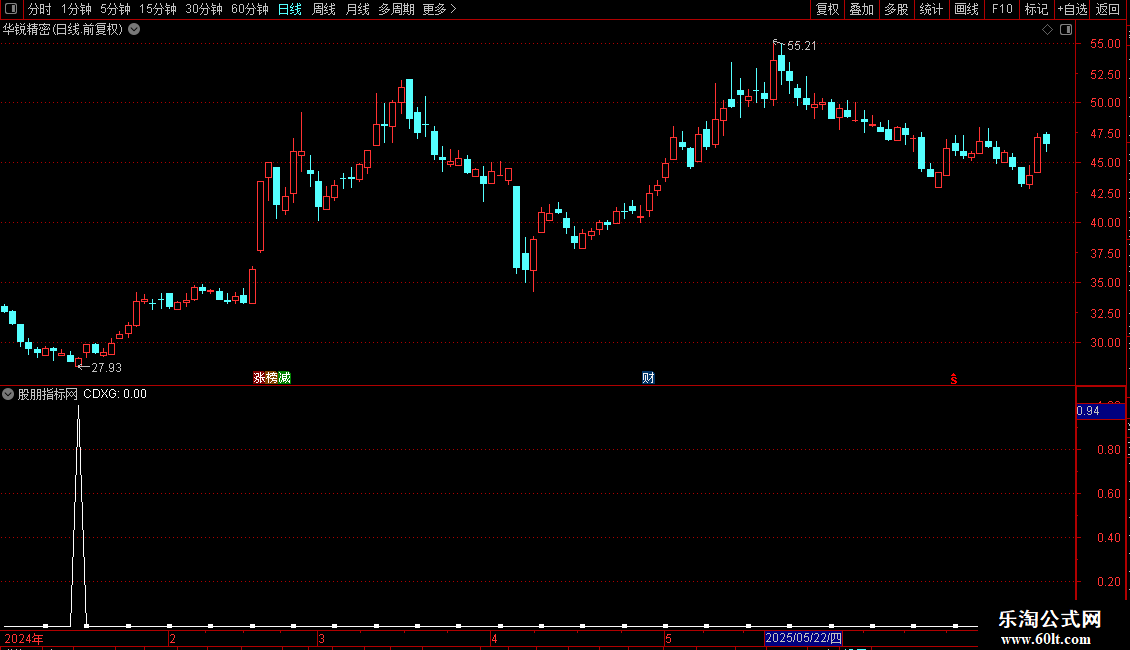Screen dimensions: 1130x650
Task: Click the panel layout icon at top-left
Action: [x=11, y=9]
